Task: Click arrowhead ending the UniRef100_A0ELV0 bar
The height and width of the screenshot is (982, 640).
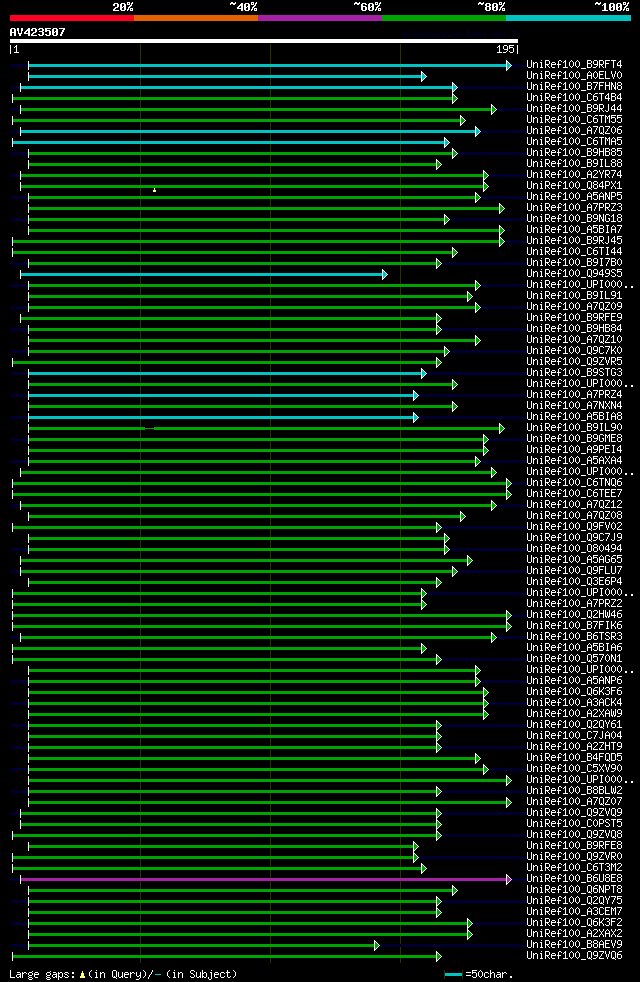Action: click(424, 76)
